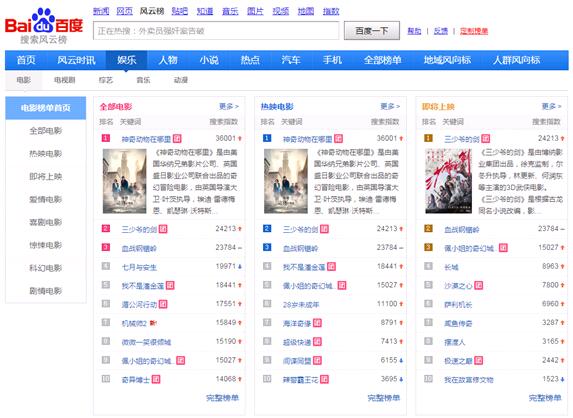
Task: Click the 百度一下 search button
Action: coord(372,31)
